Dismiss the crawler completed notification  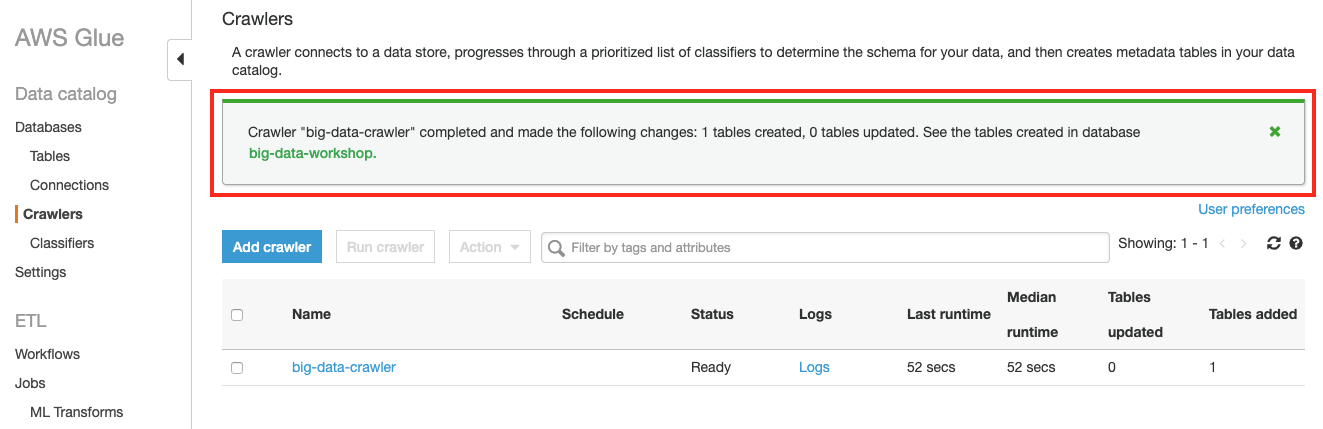tap(1275, 132)
